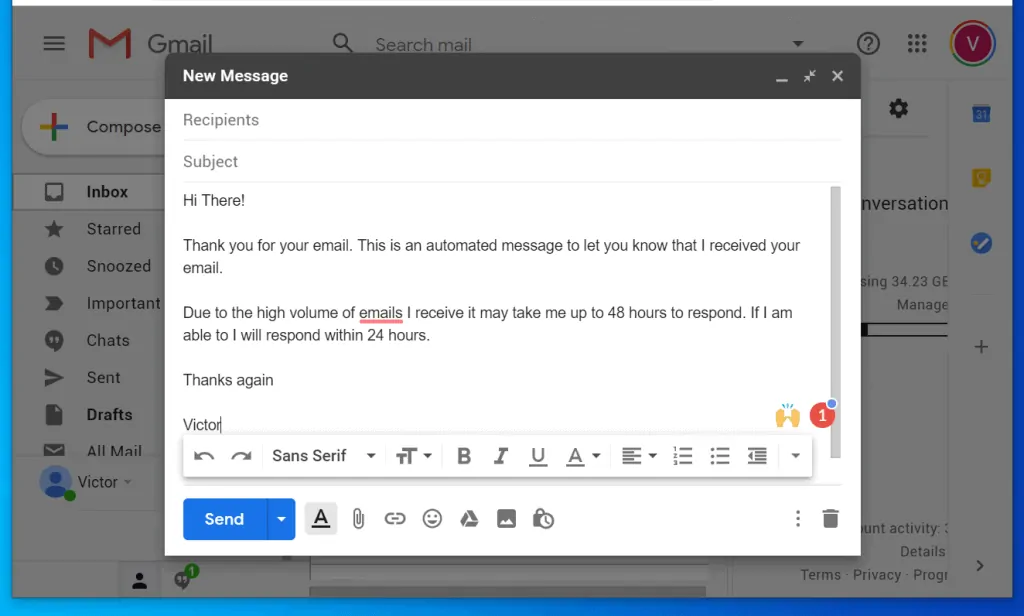Insert files using Google Drive icon
1024x616 pixels.
[469, 519]
